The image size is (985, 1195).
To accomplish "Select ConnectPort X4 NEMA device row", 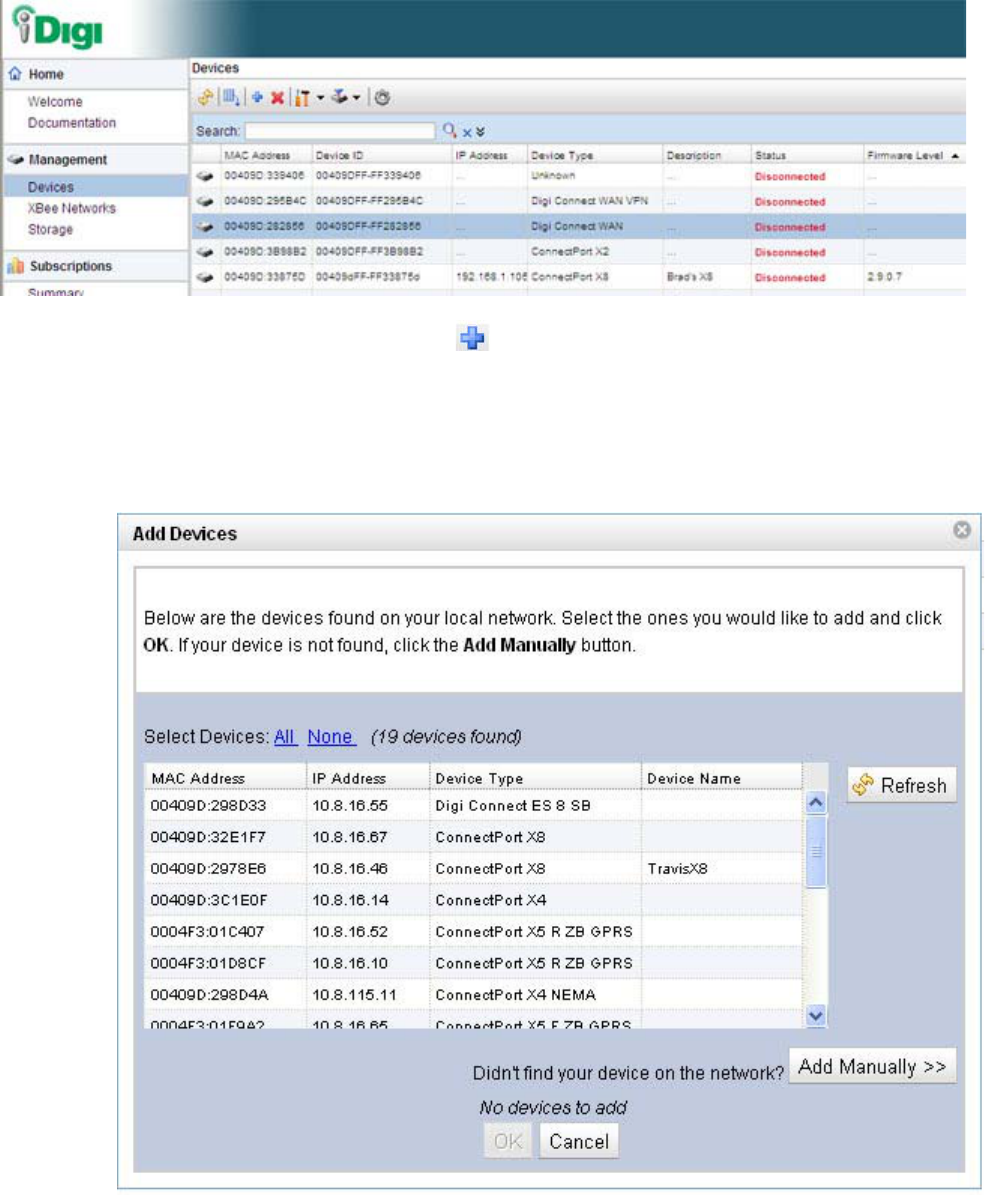I will (x=473, y=995).
